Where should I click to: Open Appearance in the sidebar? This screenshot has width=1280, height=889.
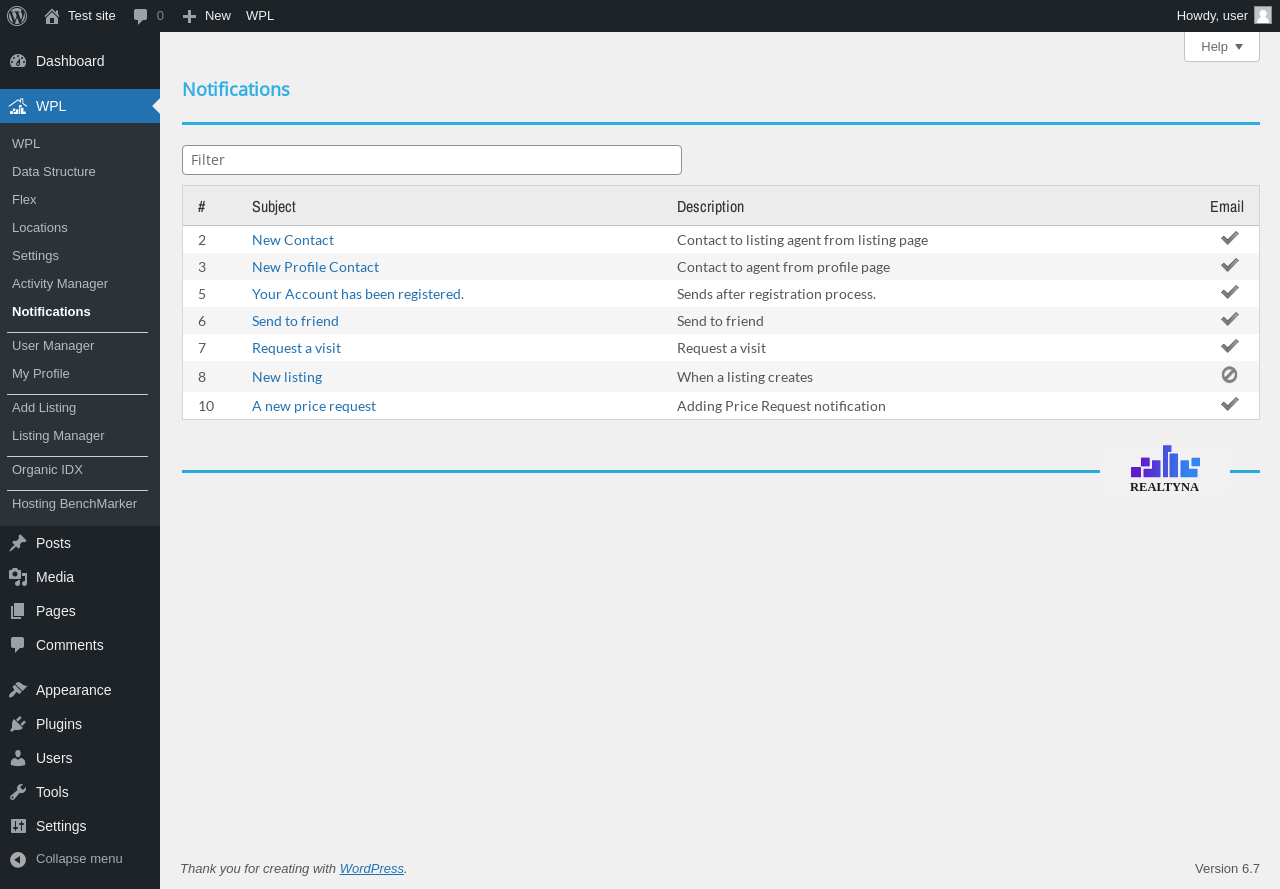coord(73,690)
